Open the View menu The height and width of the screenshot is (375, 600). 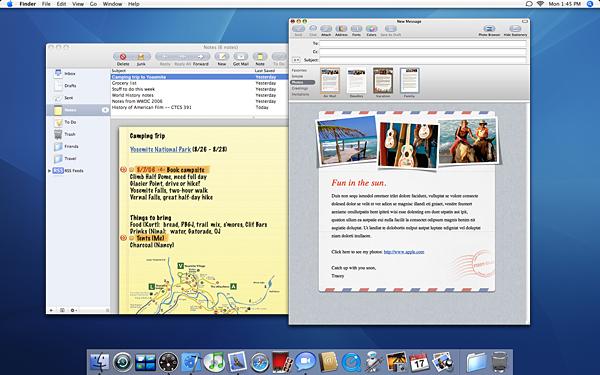(78, 4)
